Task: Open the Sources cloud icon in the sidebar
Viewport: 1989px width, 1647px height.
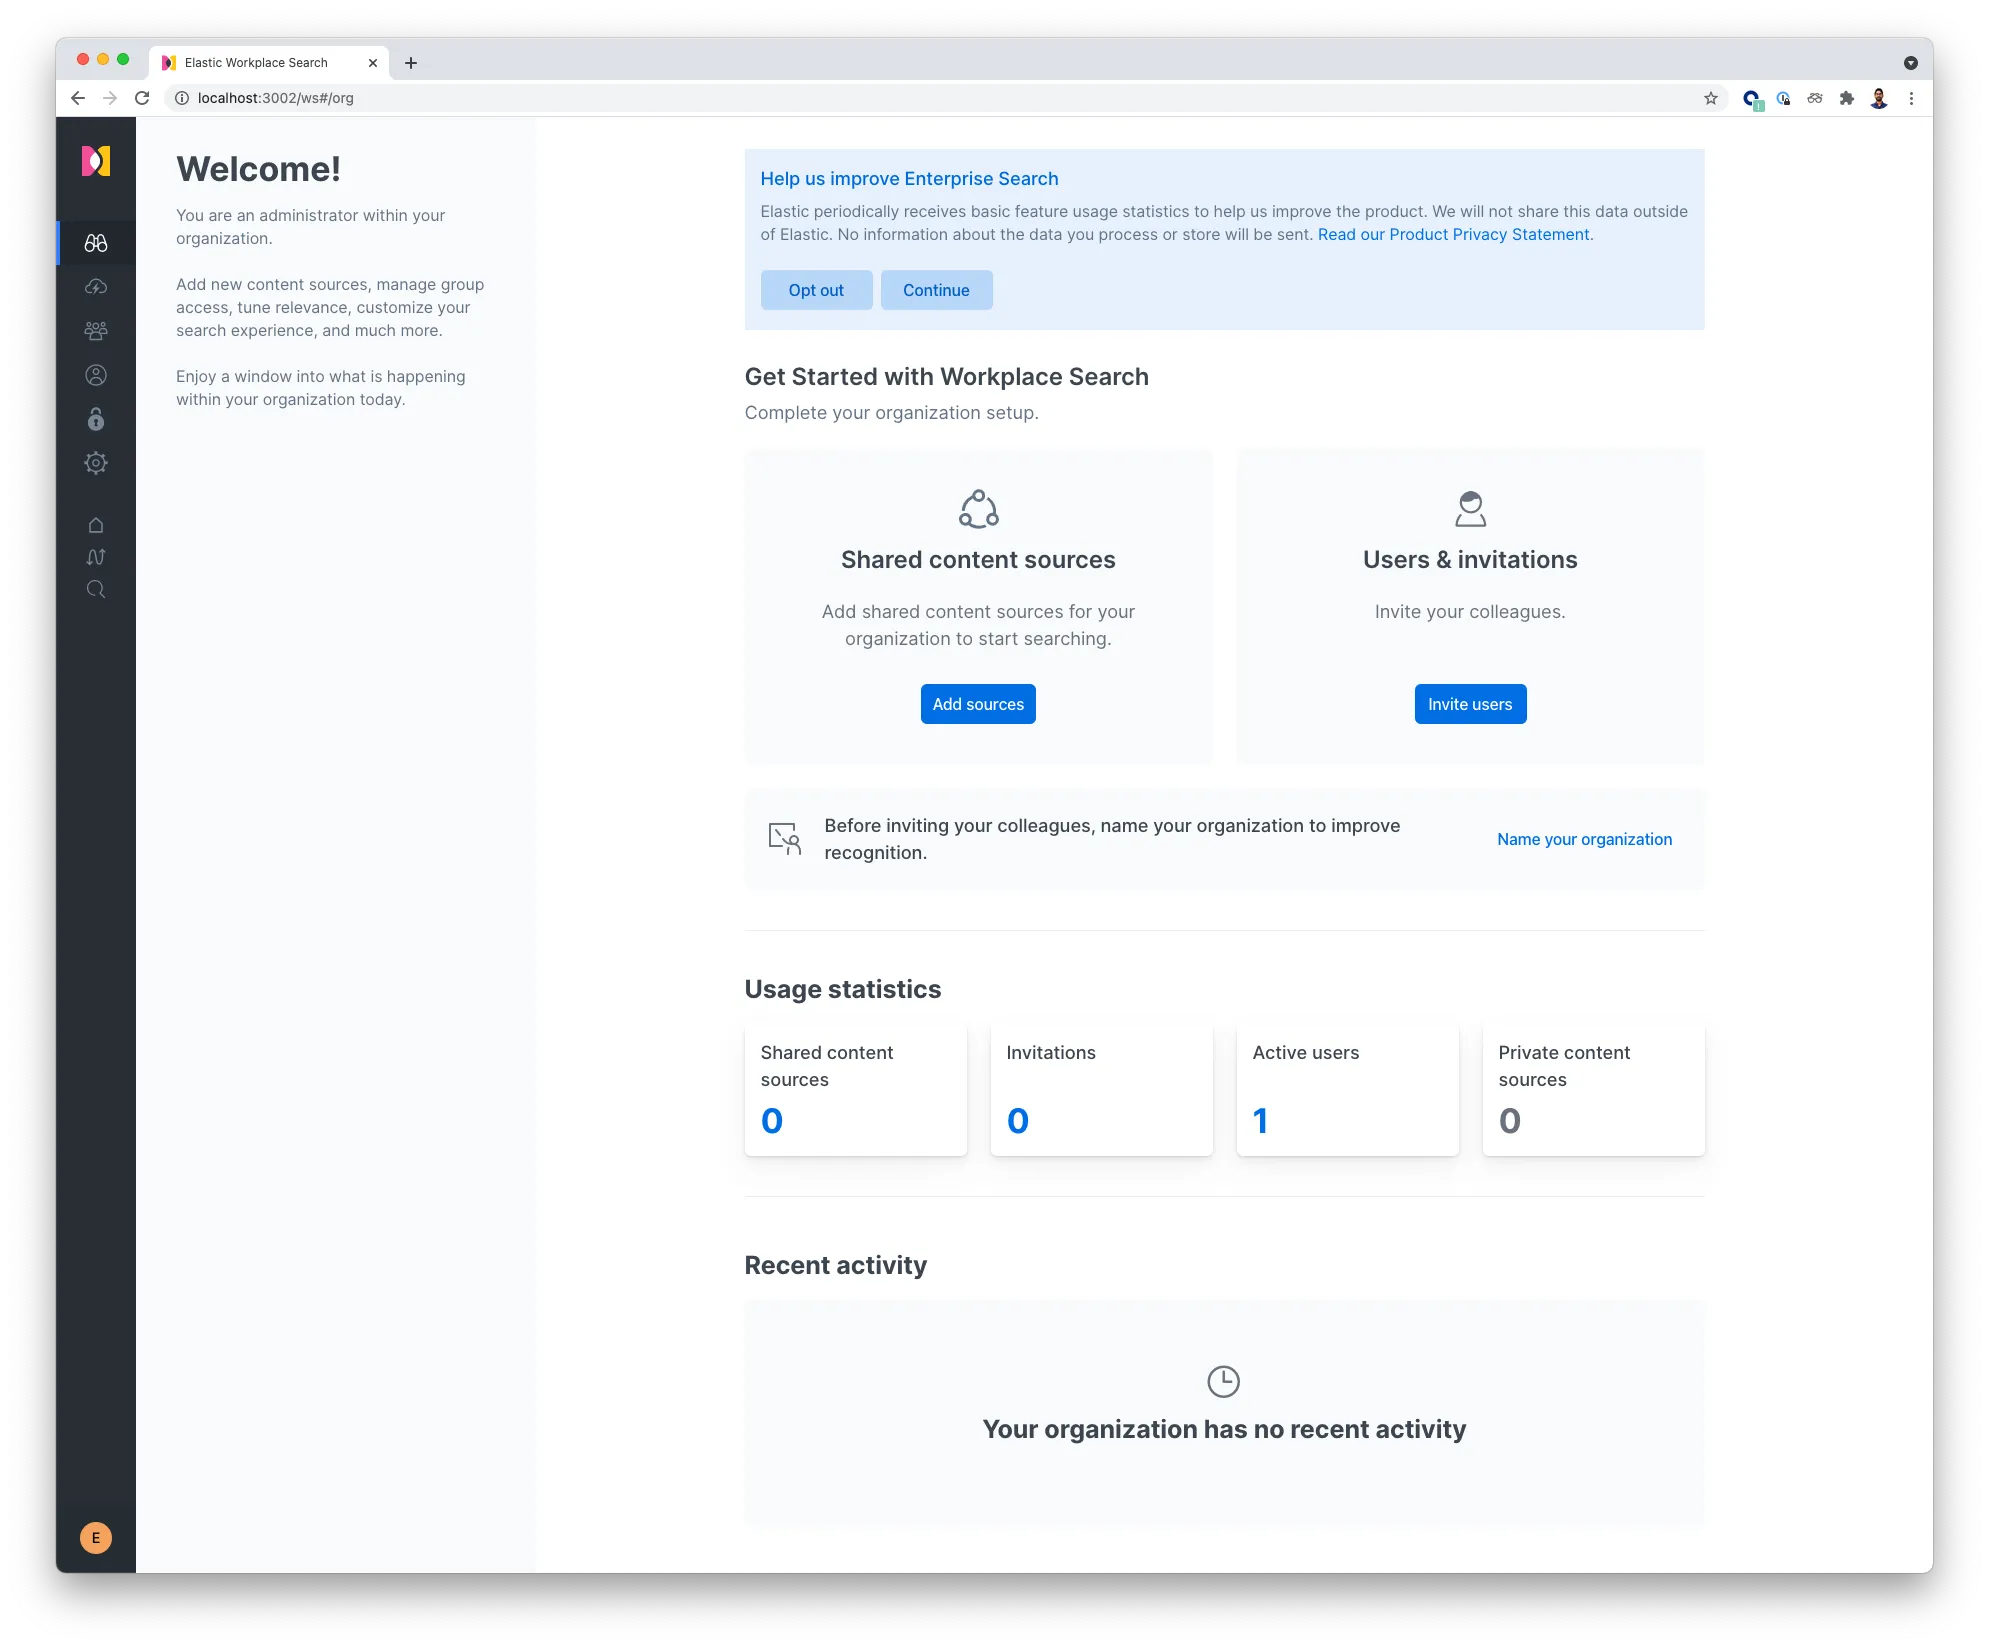Action: pos(96,287)
